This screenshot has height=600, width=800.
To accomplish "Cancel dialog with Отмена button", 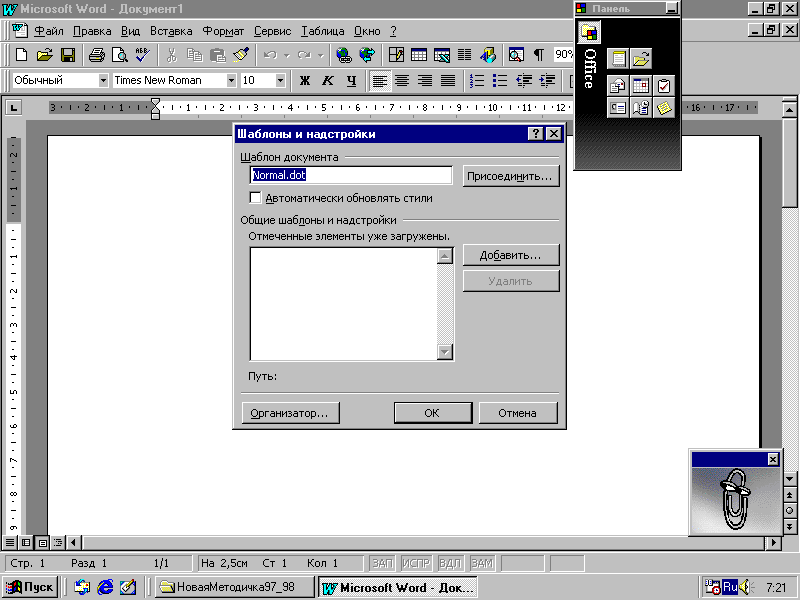I will tap(518, 413).
